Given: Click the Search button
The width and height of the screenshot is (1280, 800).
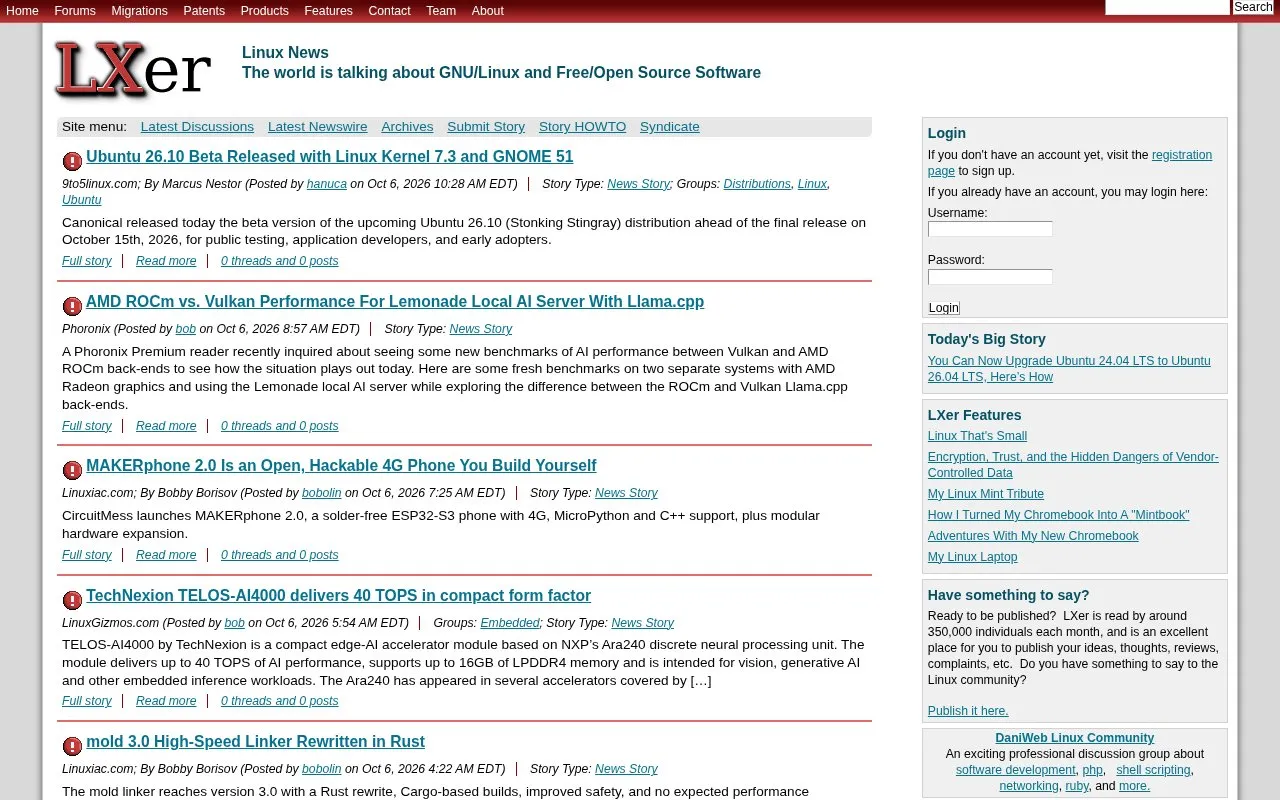Looking at the screenshot, I should tap(1253, 7).
